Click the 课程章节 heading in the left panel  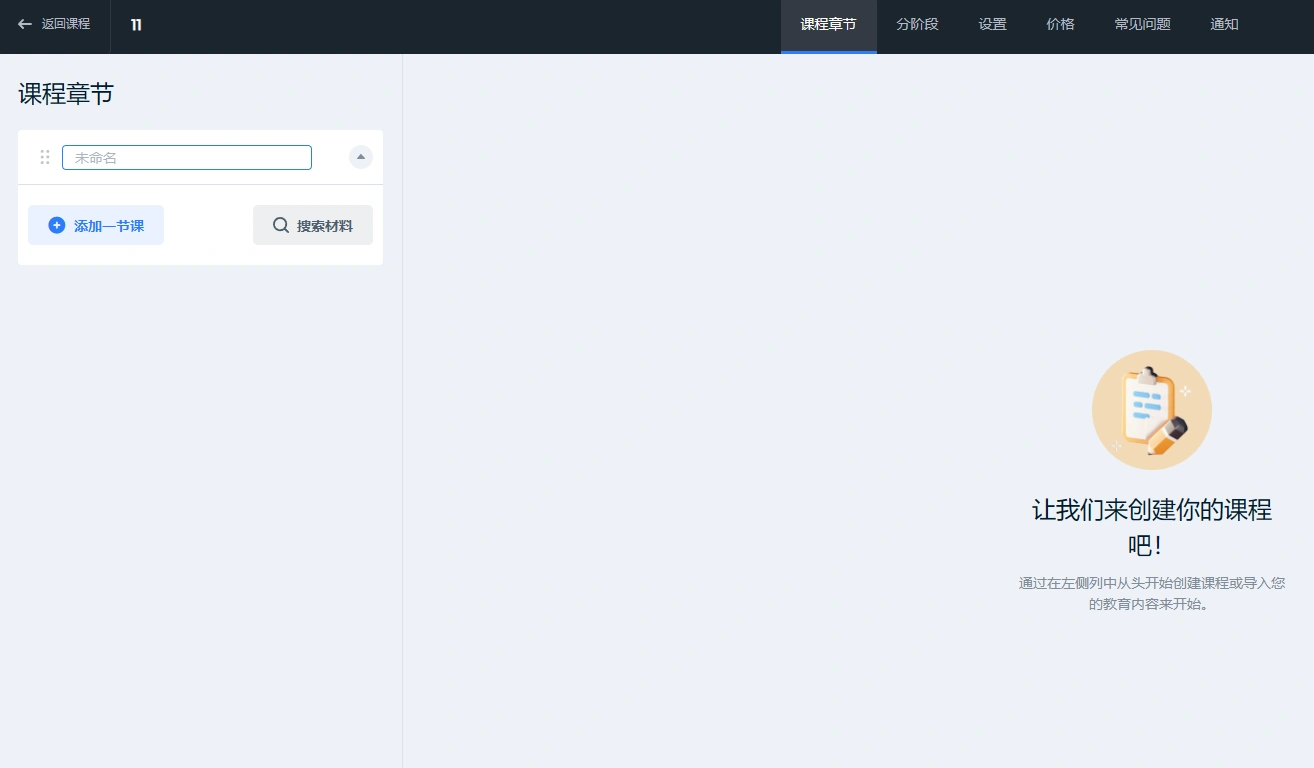(64, 93)
